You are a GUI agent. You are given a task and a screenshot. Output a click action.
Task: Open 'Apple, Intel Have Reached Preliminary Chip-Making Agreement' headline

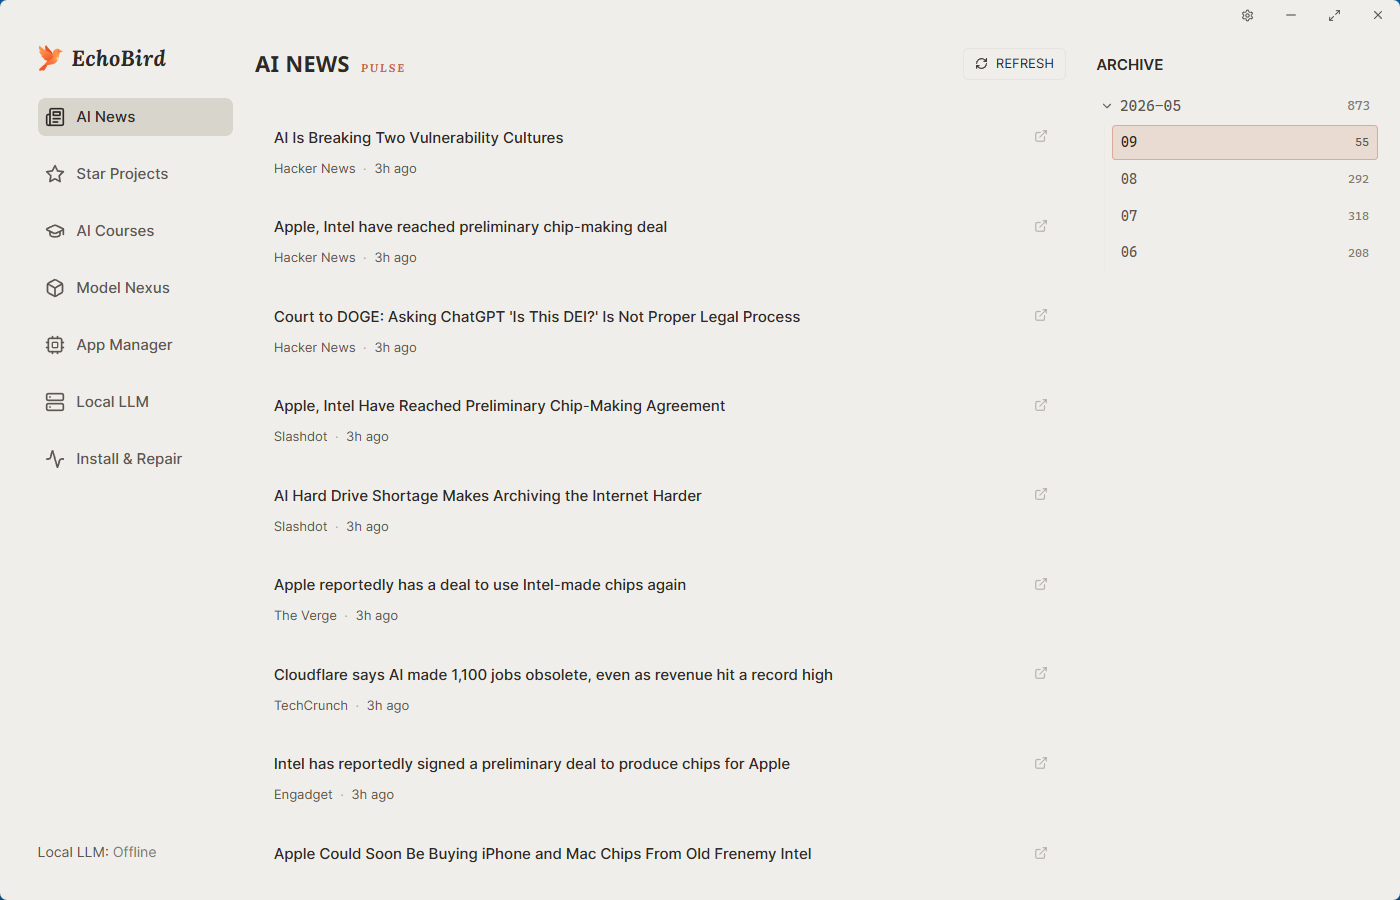(499, 406)
